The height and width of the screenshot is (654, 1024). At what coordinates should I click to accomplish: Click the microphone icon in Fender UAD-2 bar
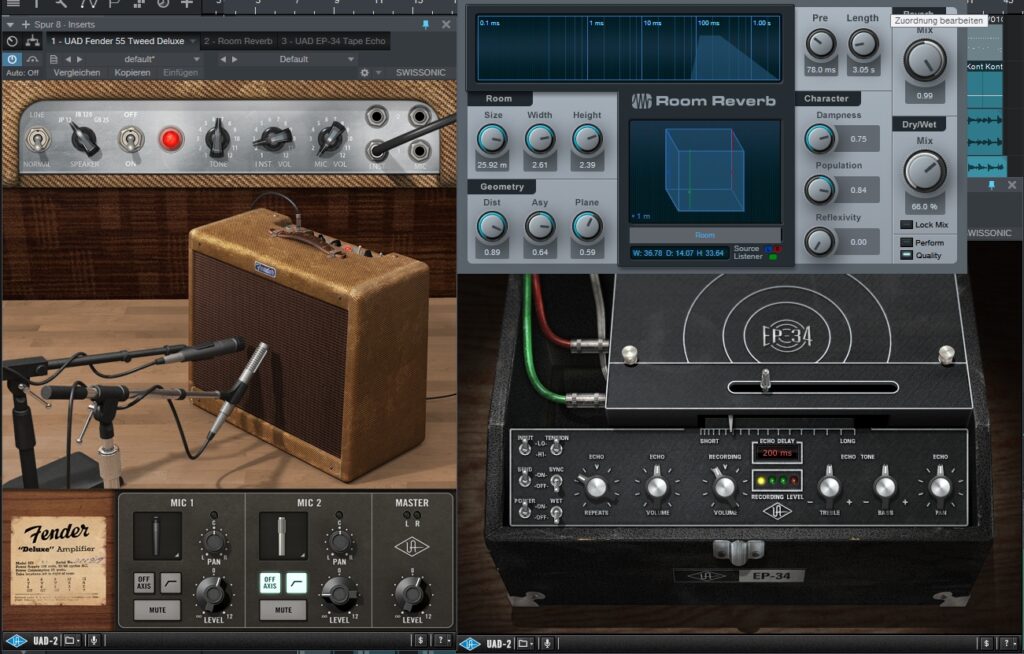click(x=93, y=641)
